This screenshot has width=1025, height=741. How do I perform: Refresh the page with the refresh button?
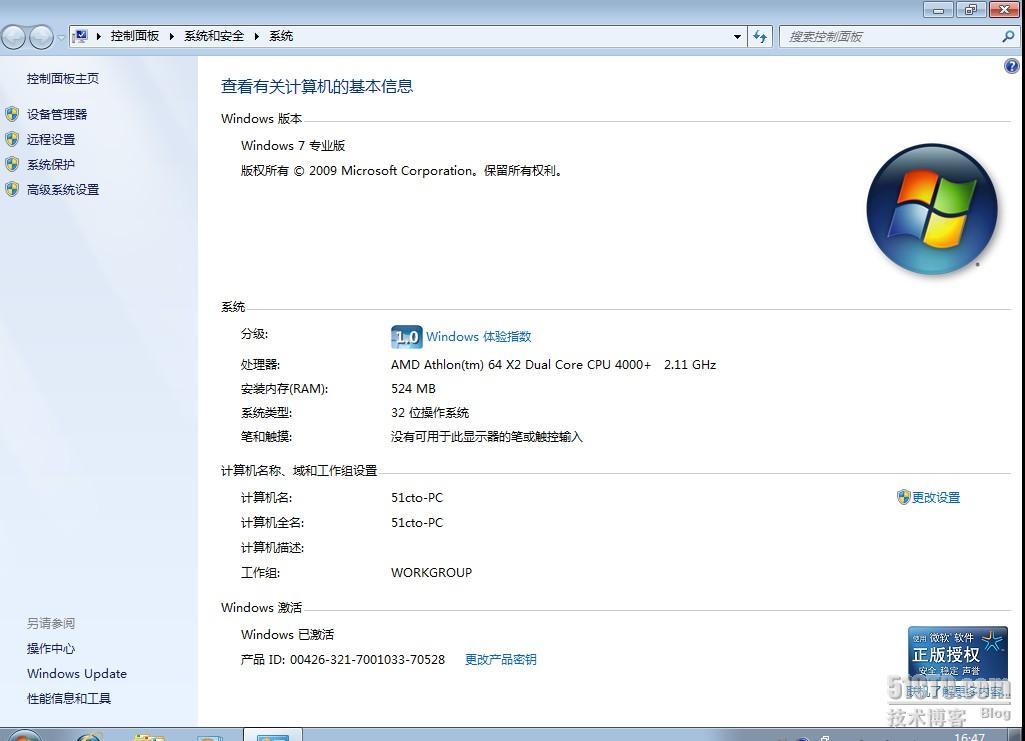pos(760,37)
